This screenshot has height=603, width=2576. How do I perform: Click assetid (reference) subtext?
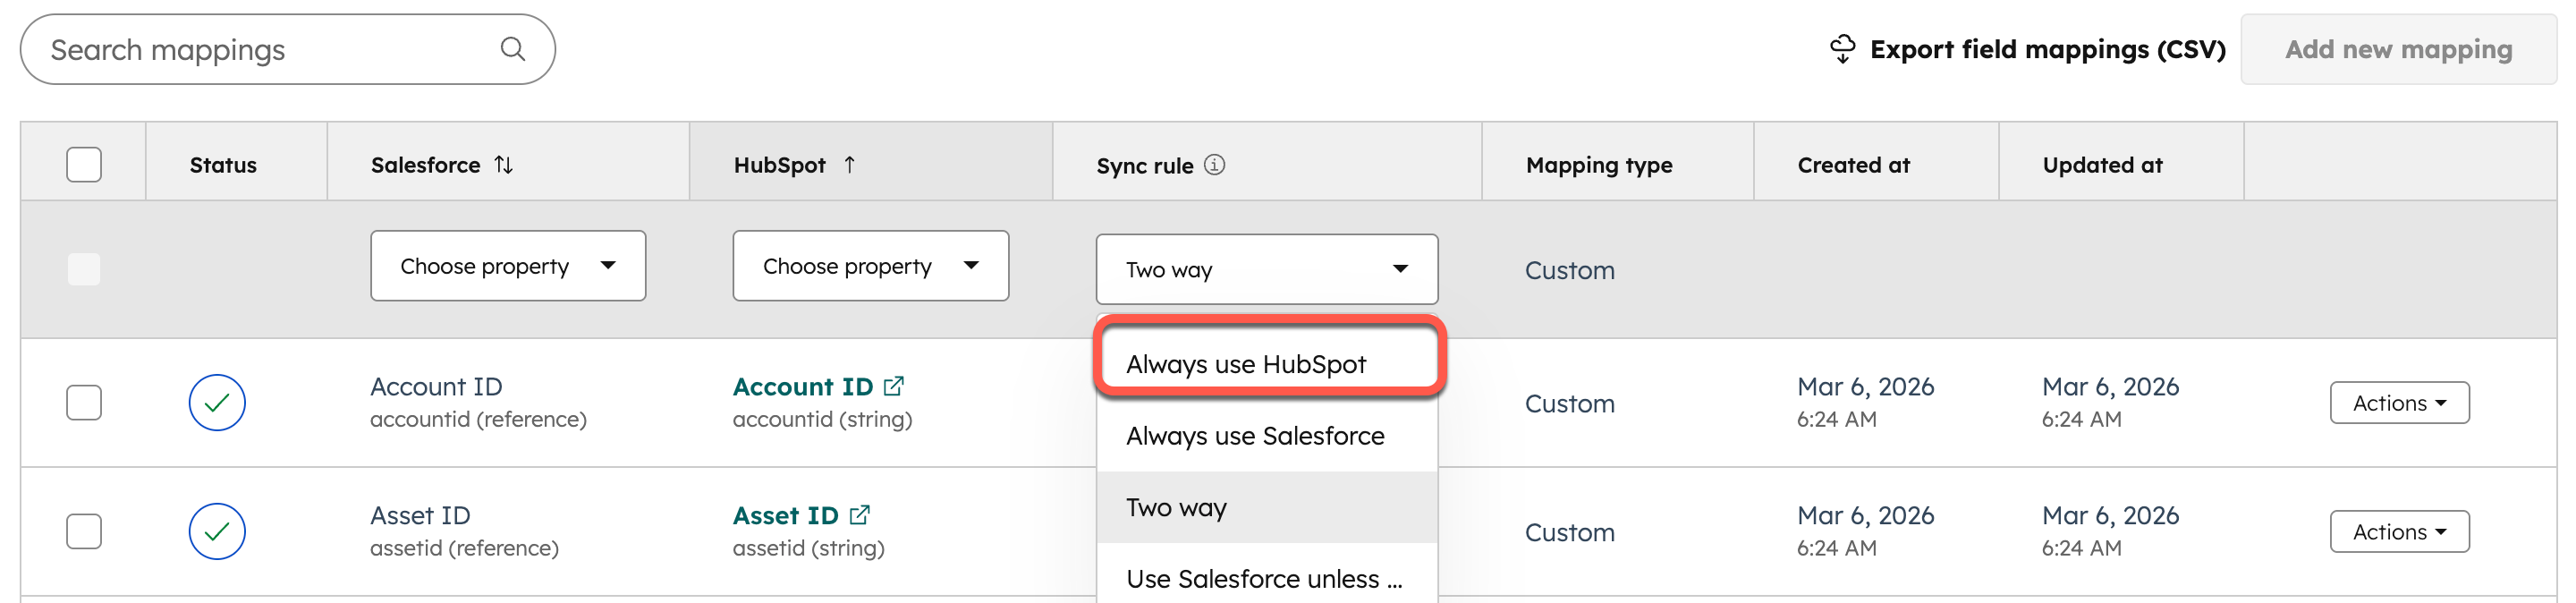(464, 548)
